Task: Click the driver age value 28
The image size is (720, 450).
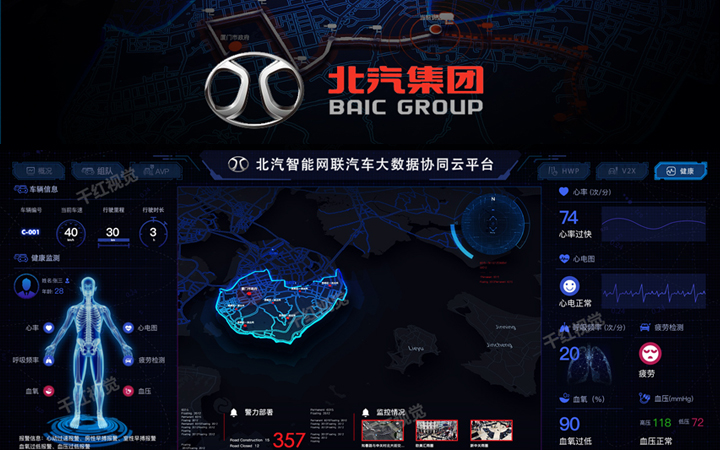Action: (59, 291)
